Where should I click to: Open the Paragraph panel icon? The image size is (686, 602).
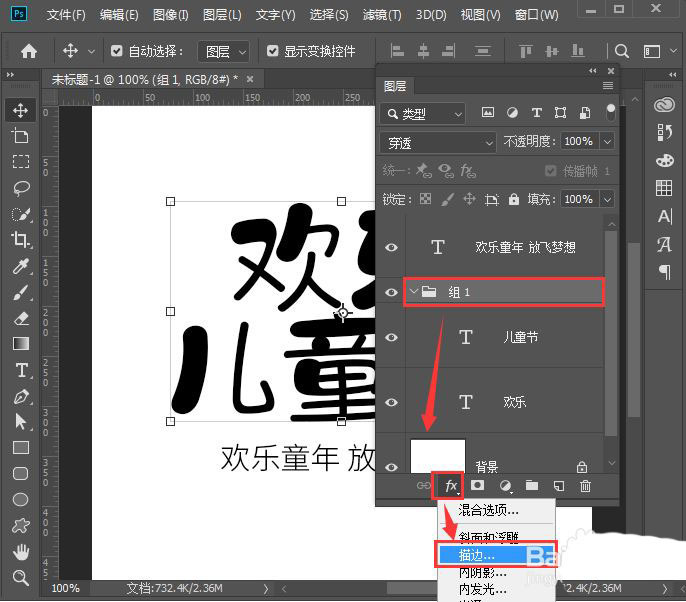tap(665, 272)
